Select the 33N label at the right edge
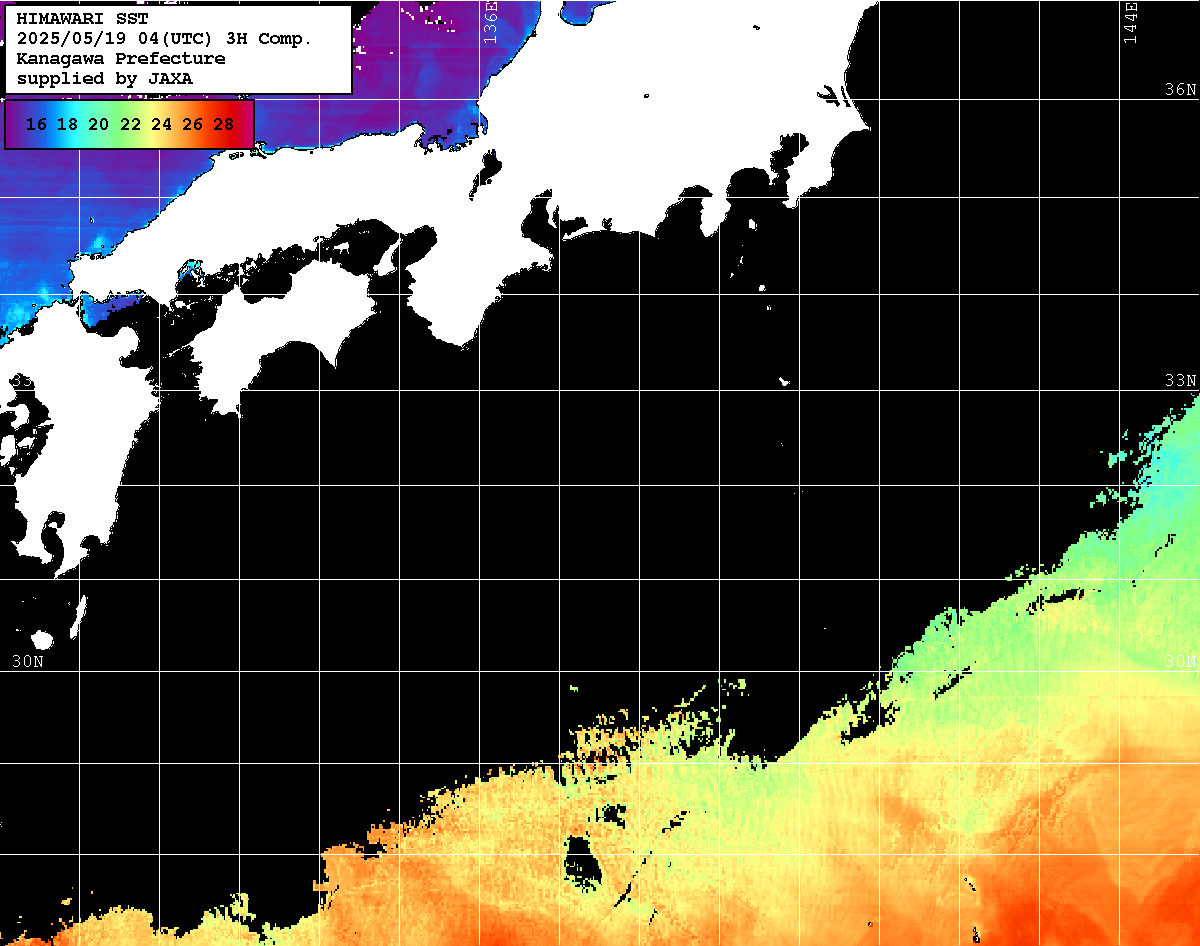 tap(1180, 381)
